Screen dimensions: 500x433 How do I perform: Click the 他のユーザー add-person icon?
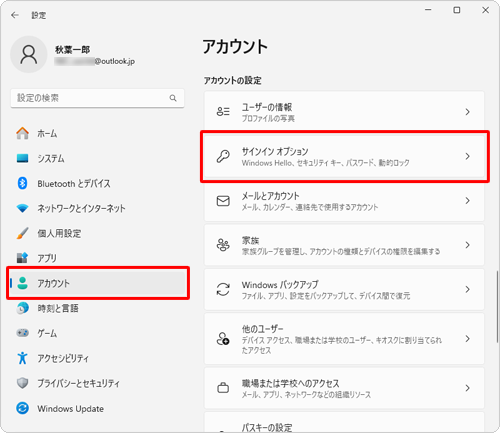223,338
